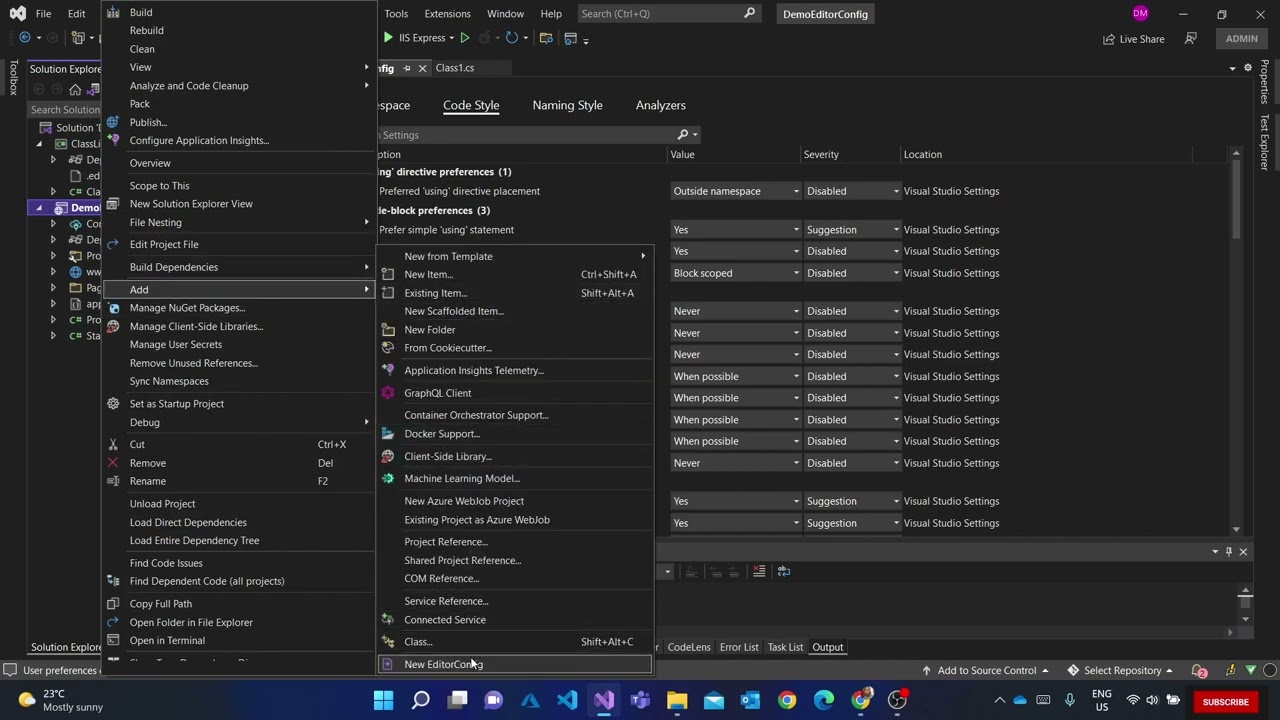
Task: Click Start IIS Express play icon
Action: click(x=388, y=38)
